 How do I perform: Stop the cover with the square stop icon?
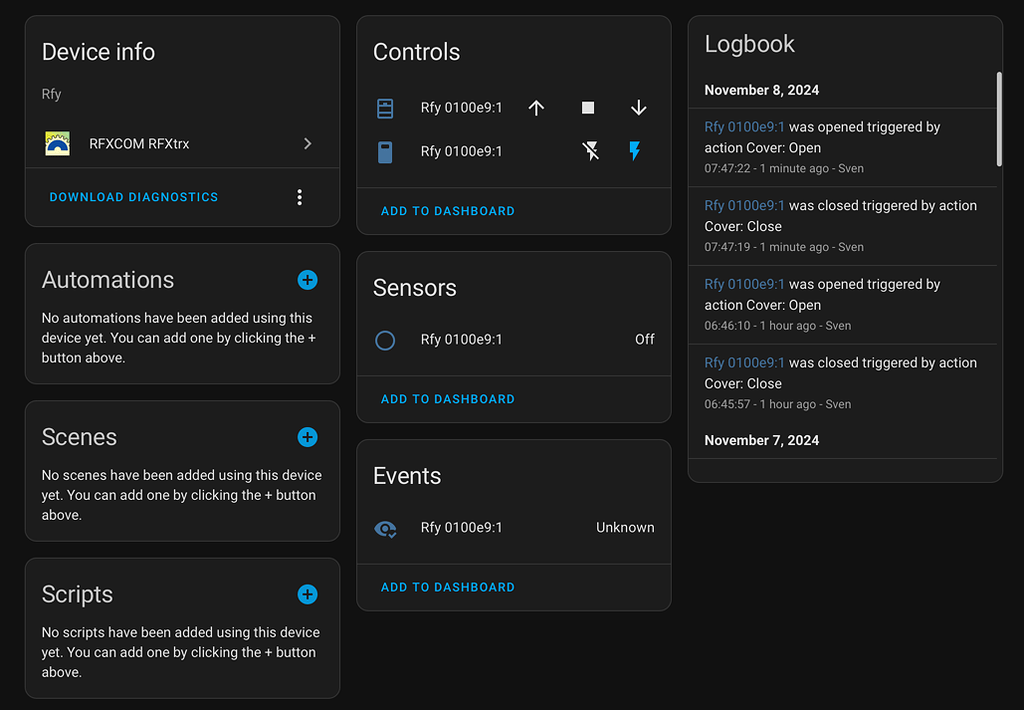click(587, 107)
